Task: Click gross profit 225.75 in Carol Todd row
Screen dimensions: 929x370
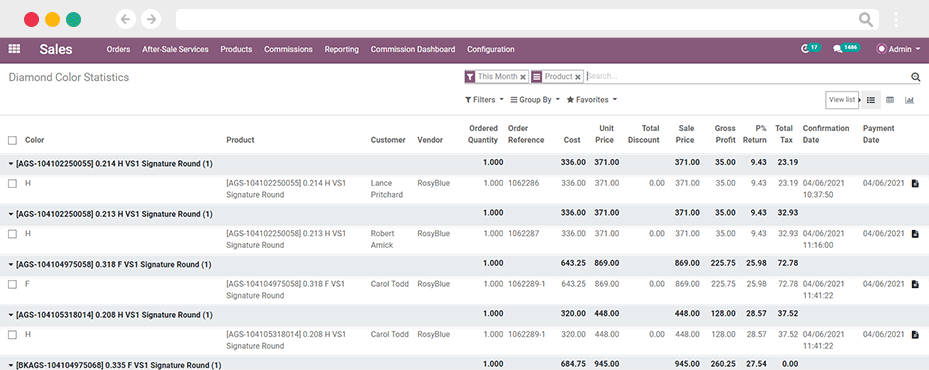Action: tap(723, 285)
